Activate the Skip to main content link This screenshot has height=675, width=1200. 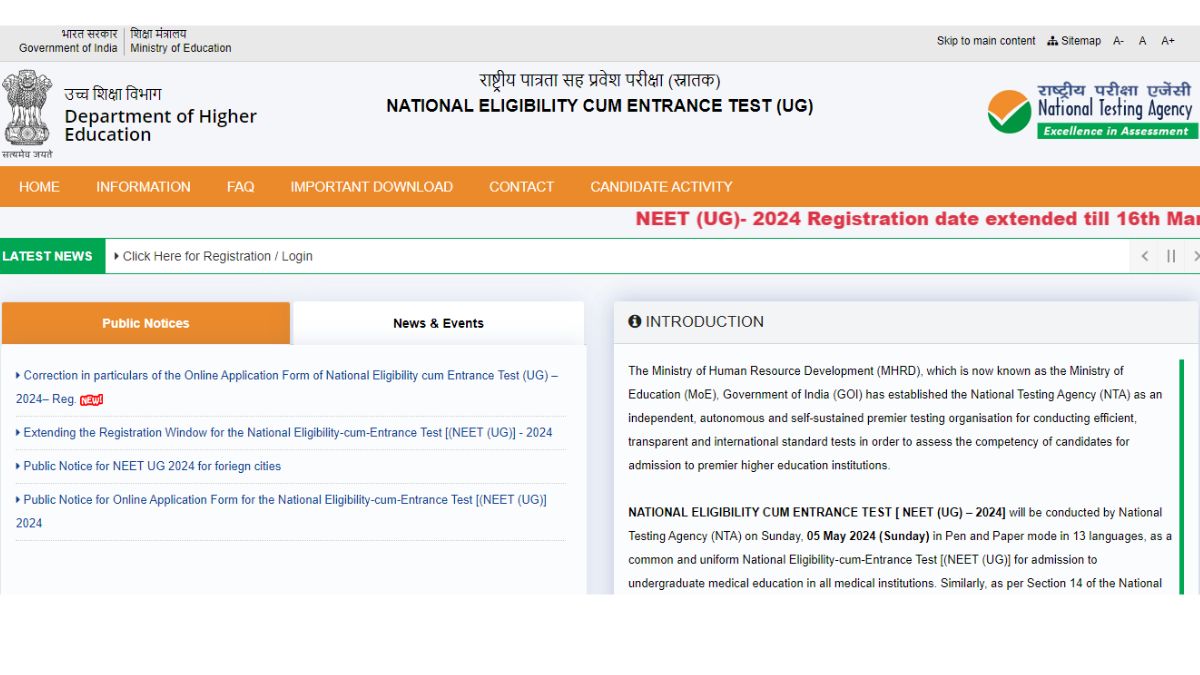(x=986, y=41)
